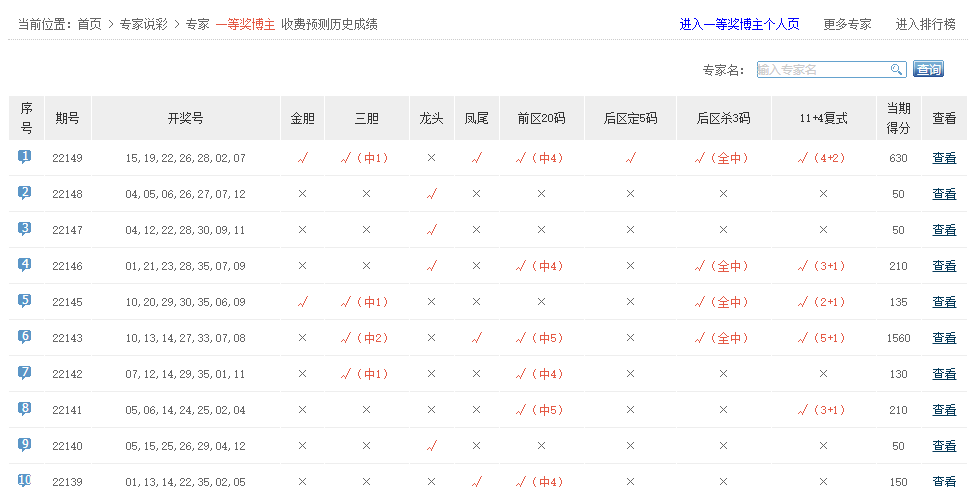View details for issue 22143

(944, 338)
